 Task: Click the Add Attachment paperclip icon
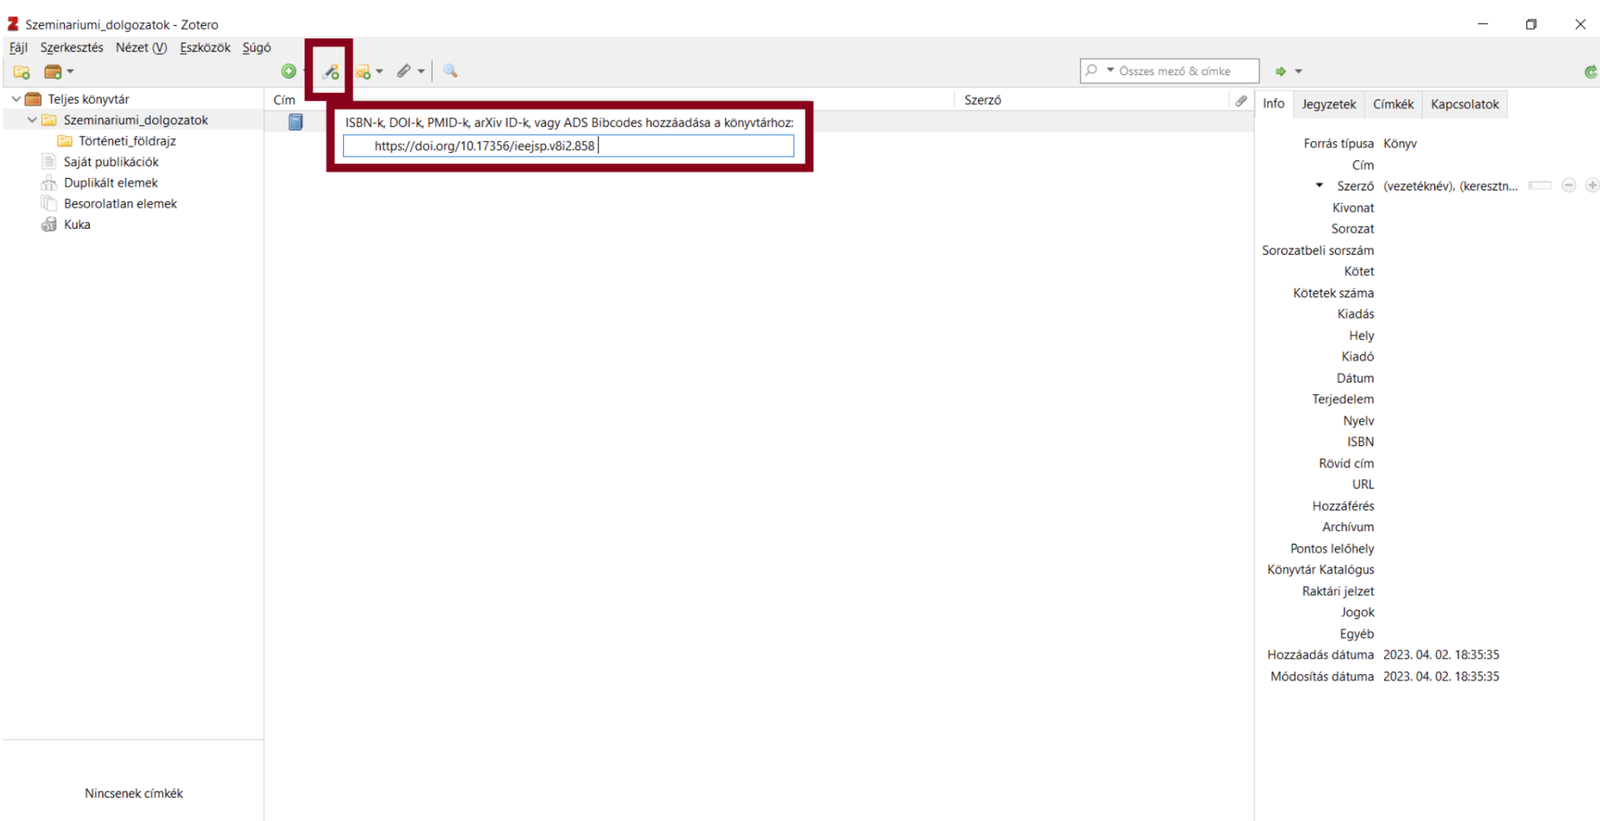coord(404,71)
